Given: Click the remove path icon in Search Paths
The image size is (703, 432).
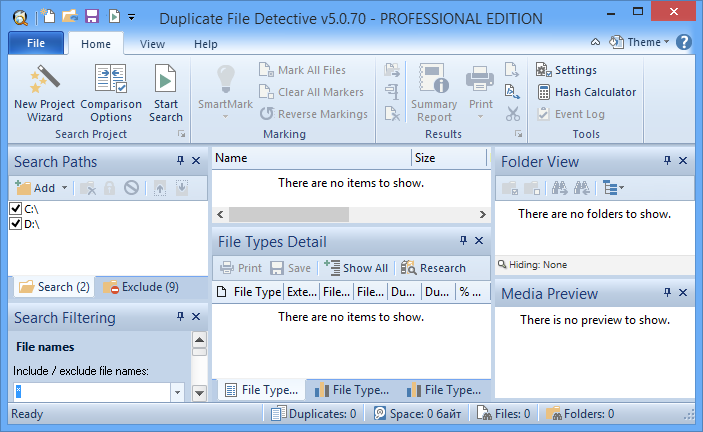Looking at the screenshot, I should coord(88,188).
